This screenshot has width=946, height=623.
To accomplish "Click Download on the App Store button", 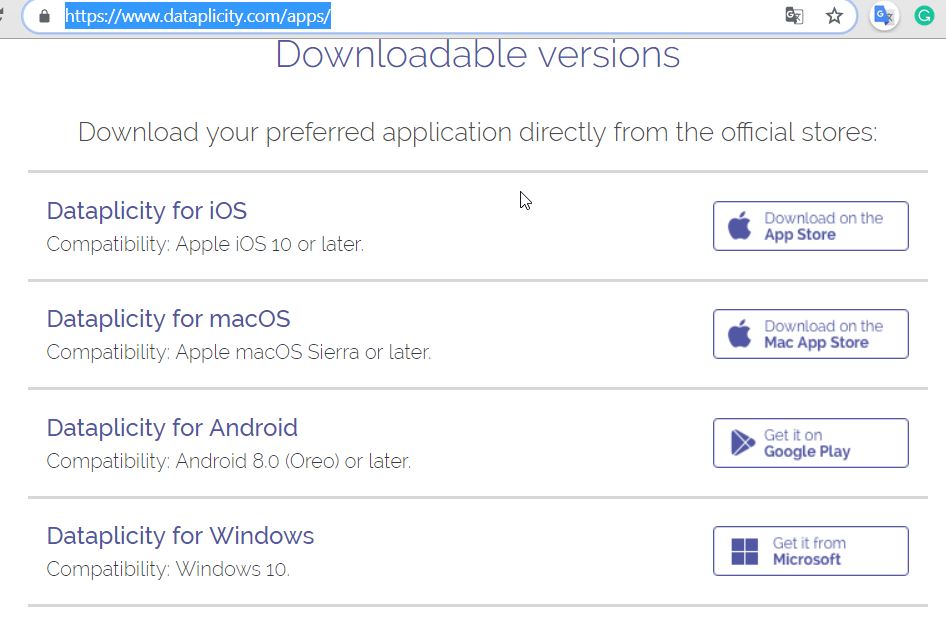I will tap(810, 226).
